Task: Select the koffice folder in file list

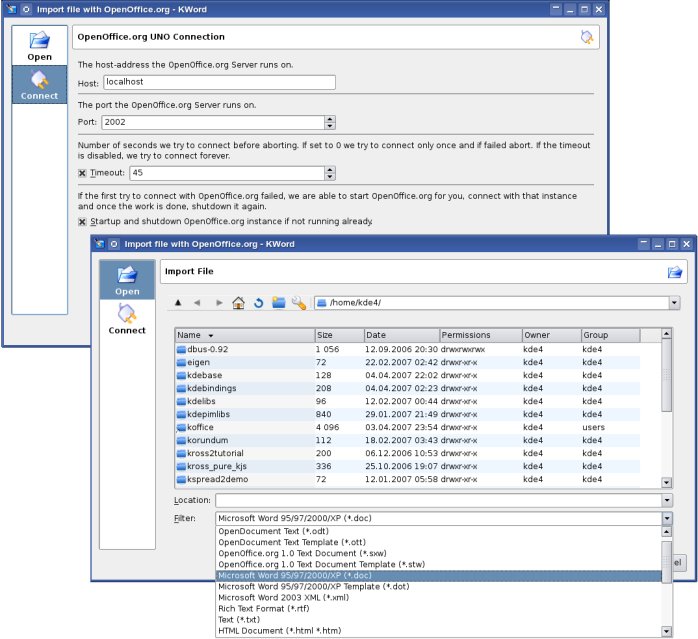Action: (x=200, y=427)
